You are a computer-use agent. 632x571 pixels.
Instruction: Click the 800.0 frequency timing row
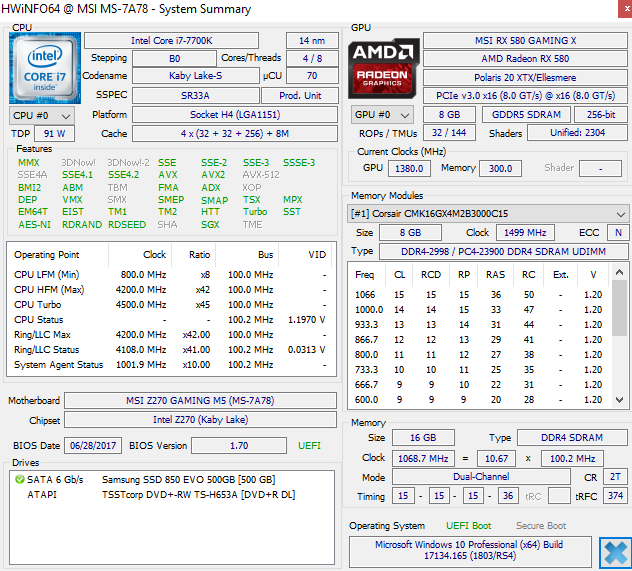coord(479,355)
